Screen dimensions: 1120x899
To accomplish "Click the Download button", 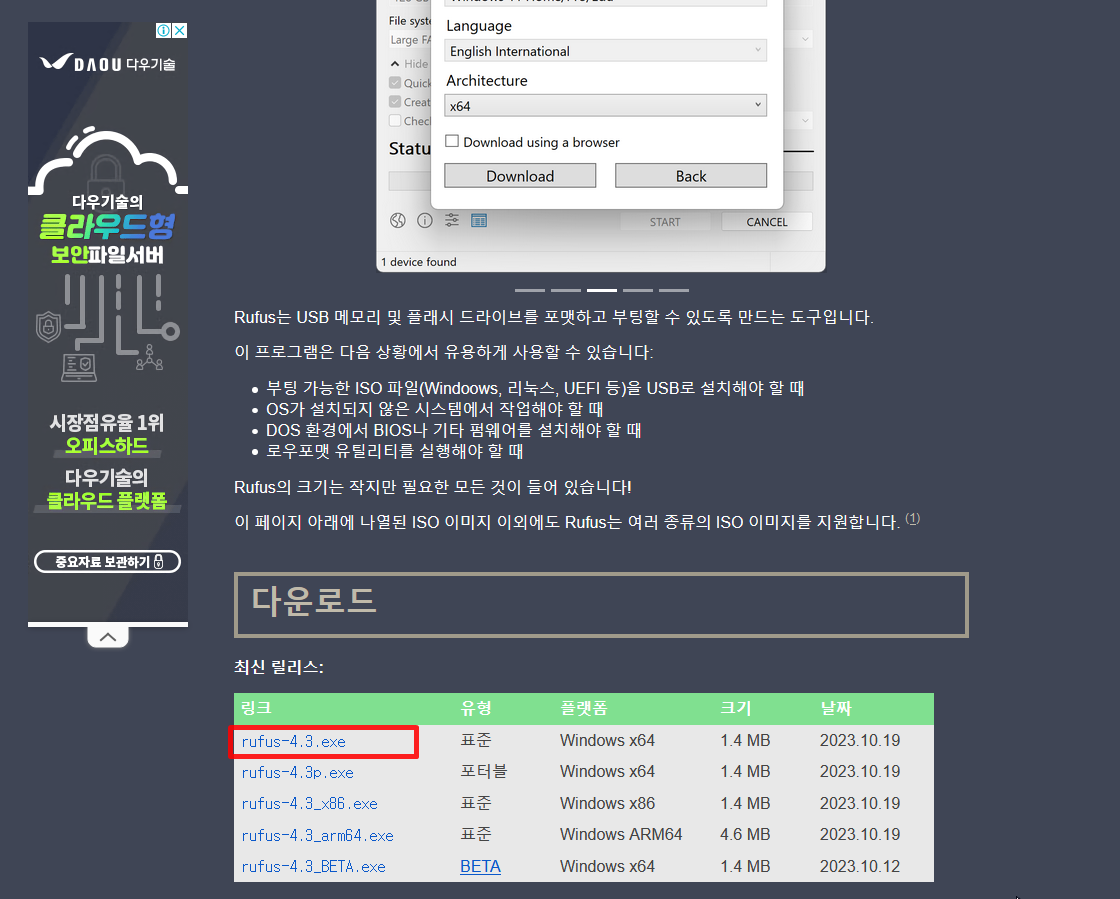I will (x=520, y=176).
